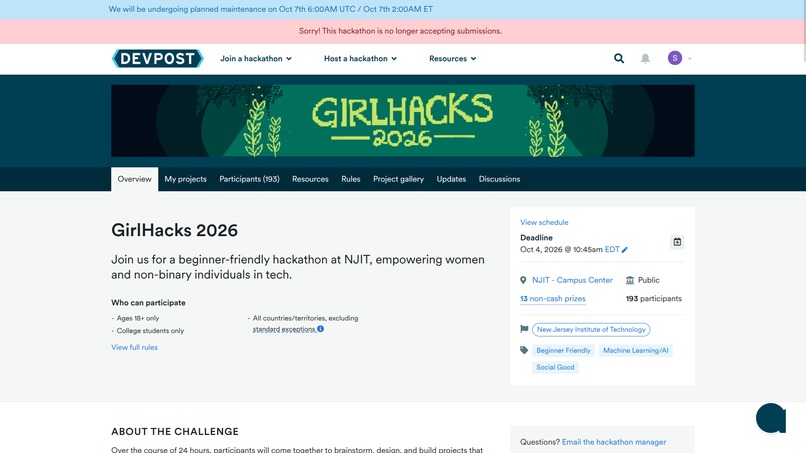Click the location pin icon
The image size is (806, 453).
click(x=523, y=280)
